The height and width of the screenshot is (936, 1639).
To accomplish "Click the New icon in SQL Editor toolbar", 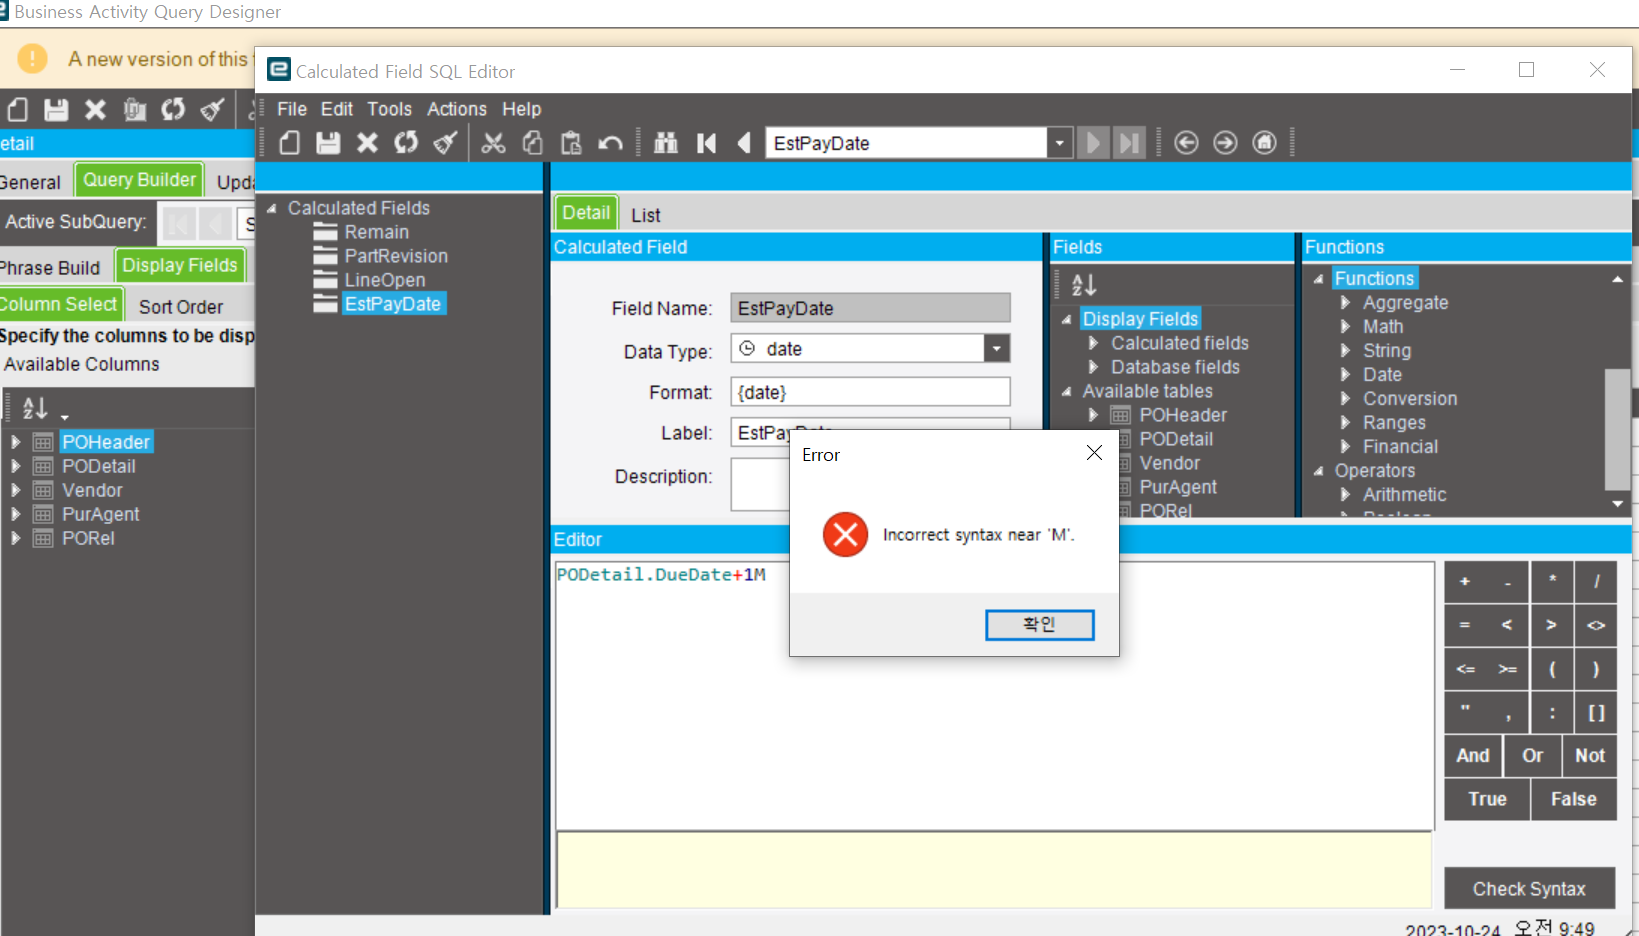I will coord(290,143).
